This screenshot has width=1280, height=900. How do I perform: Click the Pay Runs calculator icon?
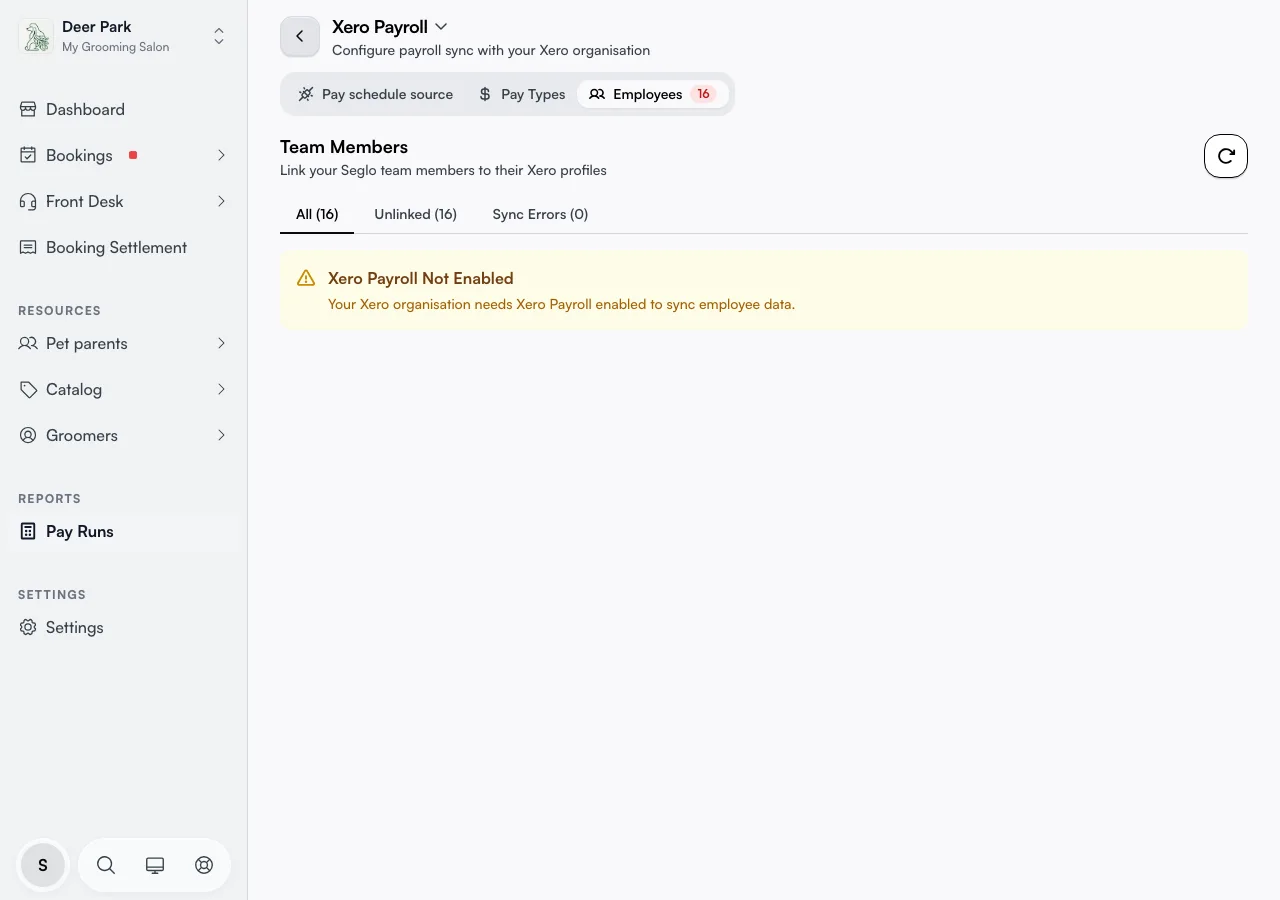point(28,531)
